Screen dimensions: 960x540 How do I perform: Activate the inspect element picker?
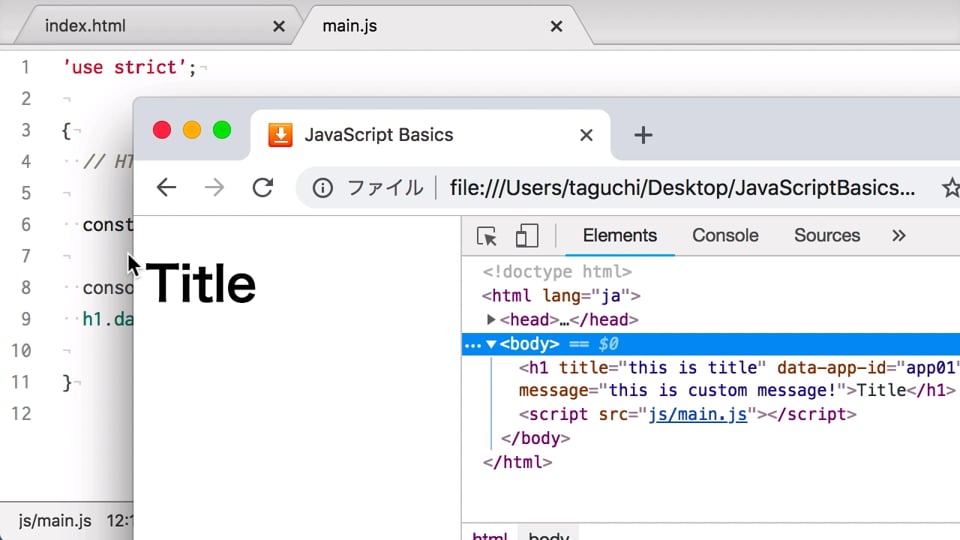[x=487, y=236]
